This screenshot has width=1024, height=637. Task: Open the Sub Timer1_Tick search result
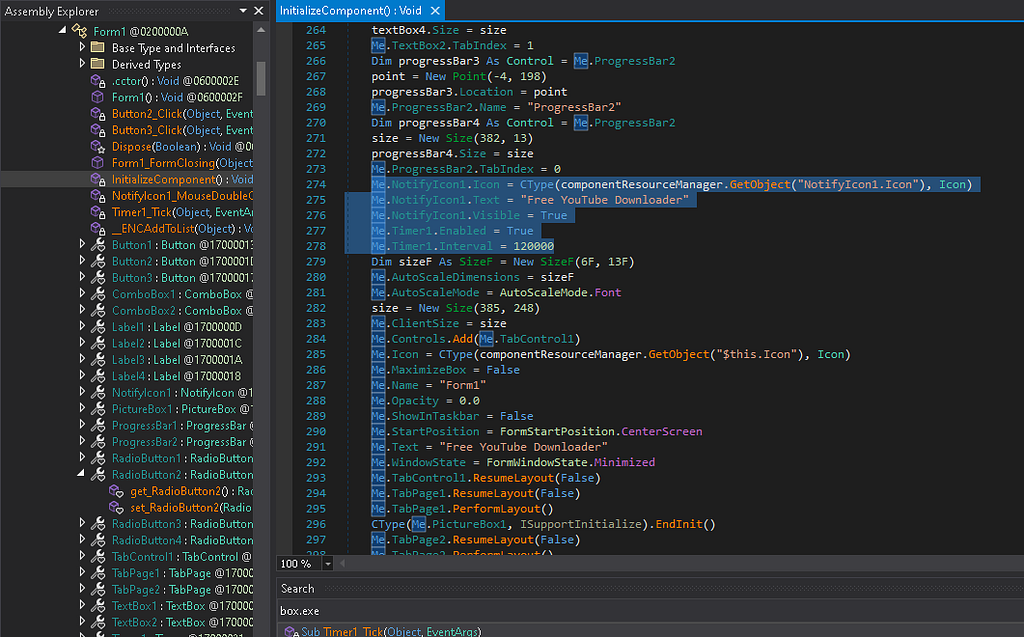click(391, 632)
